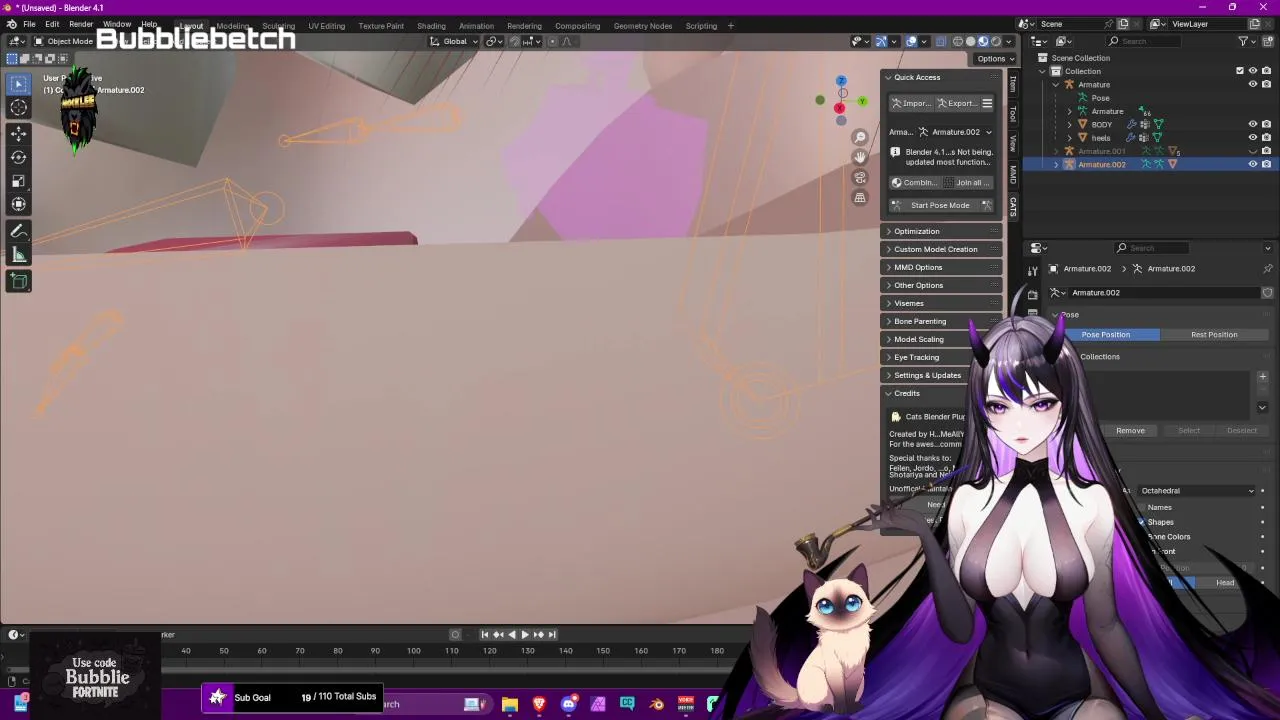Image resolution: width=1280 pixels, height=720 pixels.
Task: Uncheck the Collection exclude checkbox
Action: coord(1240,71)
